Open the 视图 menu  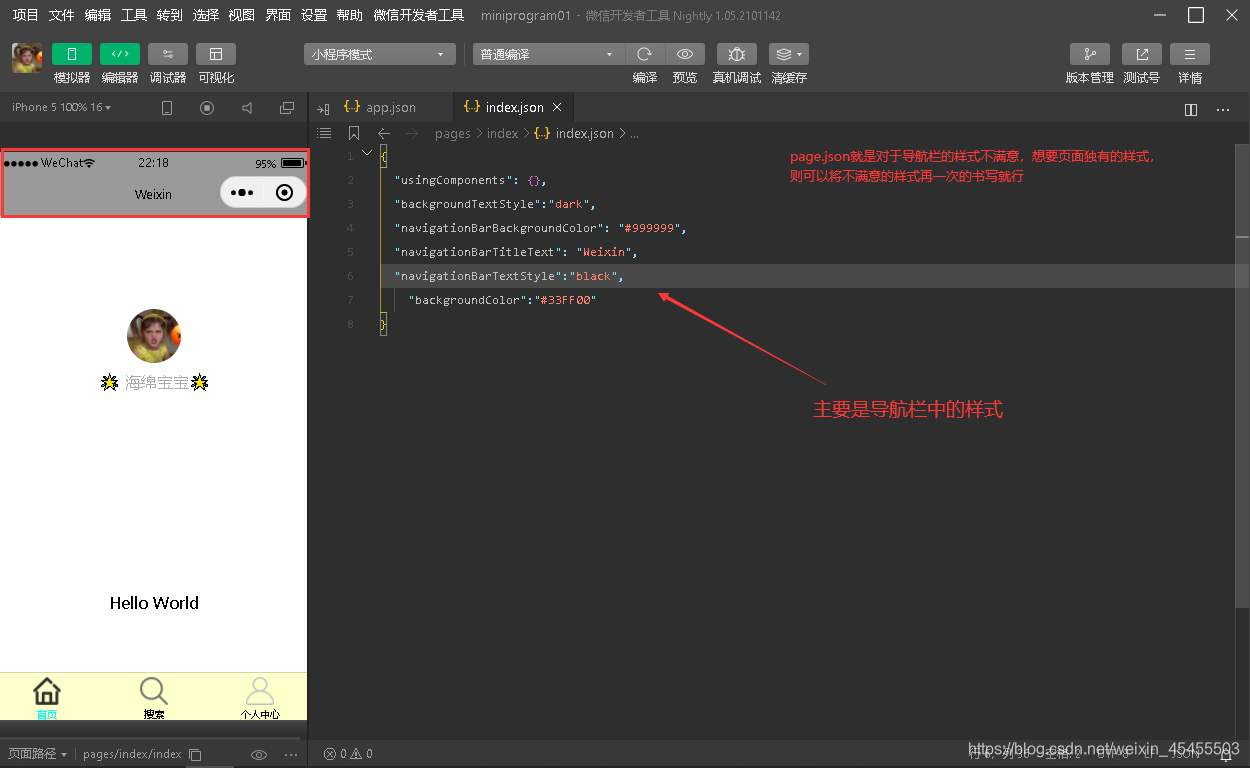(x=242, y=15)
